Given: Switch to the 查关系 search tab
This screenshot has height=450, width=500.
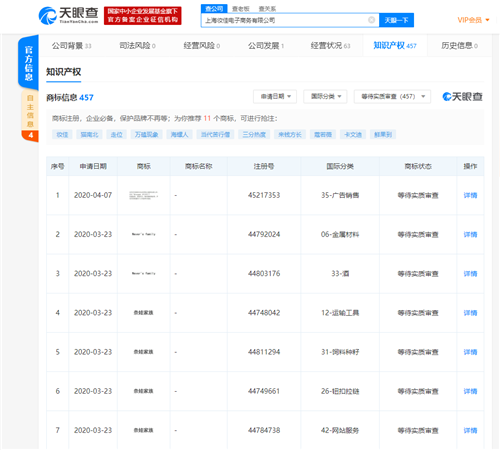Looking at the screenshot, I should [267, 9].
